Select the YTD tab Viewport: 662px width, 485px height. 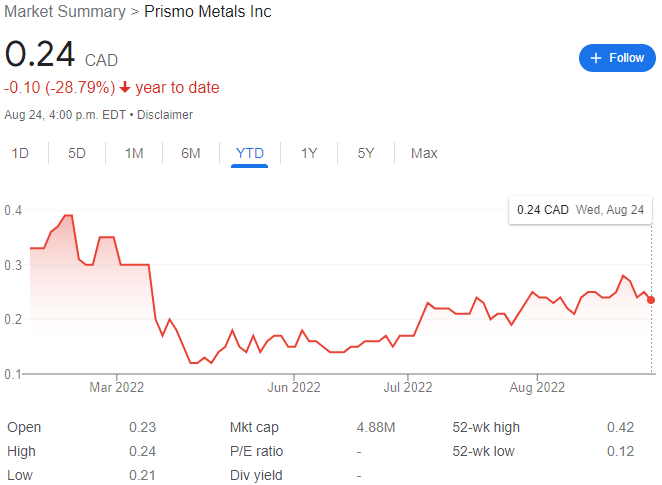pyautogui.click(x=250, y=153)
